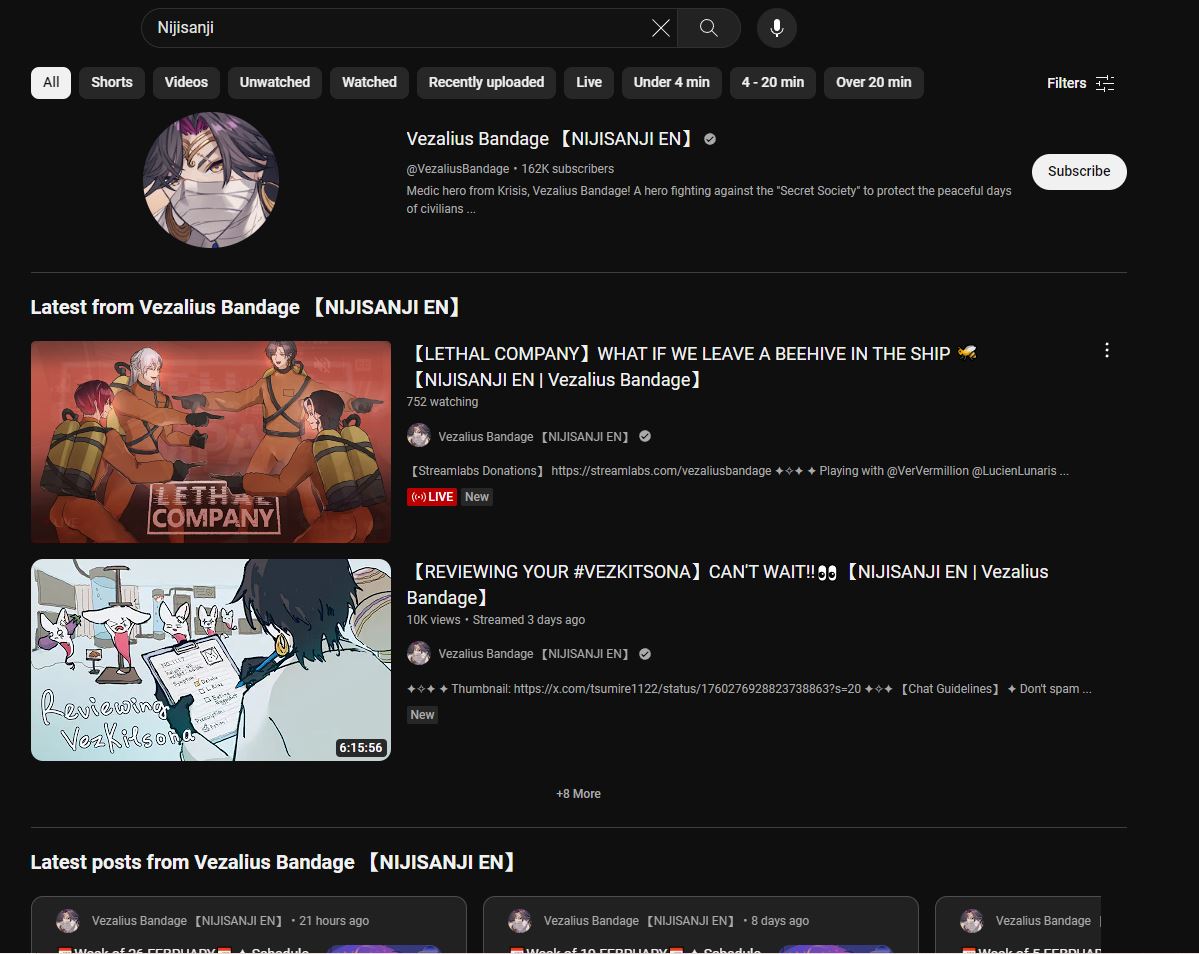Expand the +8 More videos link
Viewport: 1199px width, 954px height.
578,793
